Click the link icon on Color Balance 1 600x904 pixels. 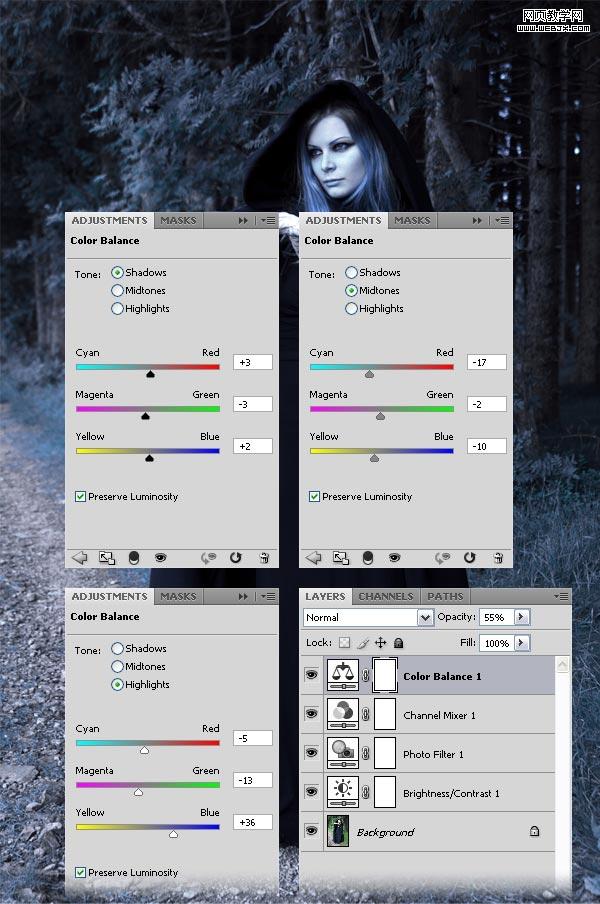(x=365, y=675)
